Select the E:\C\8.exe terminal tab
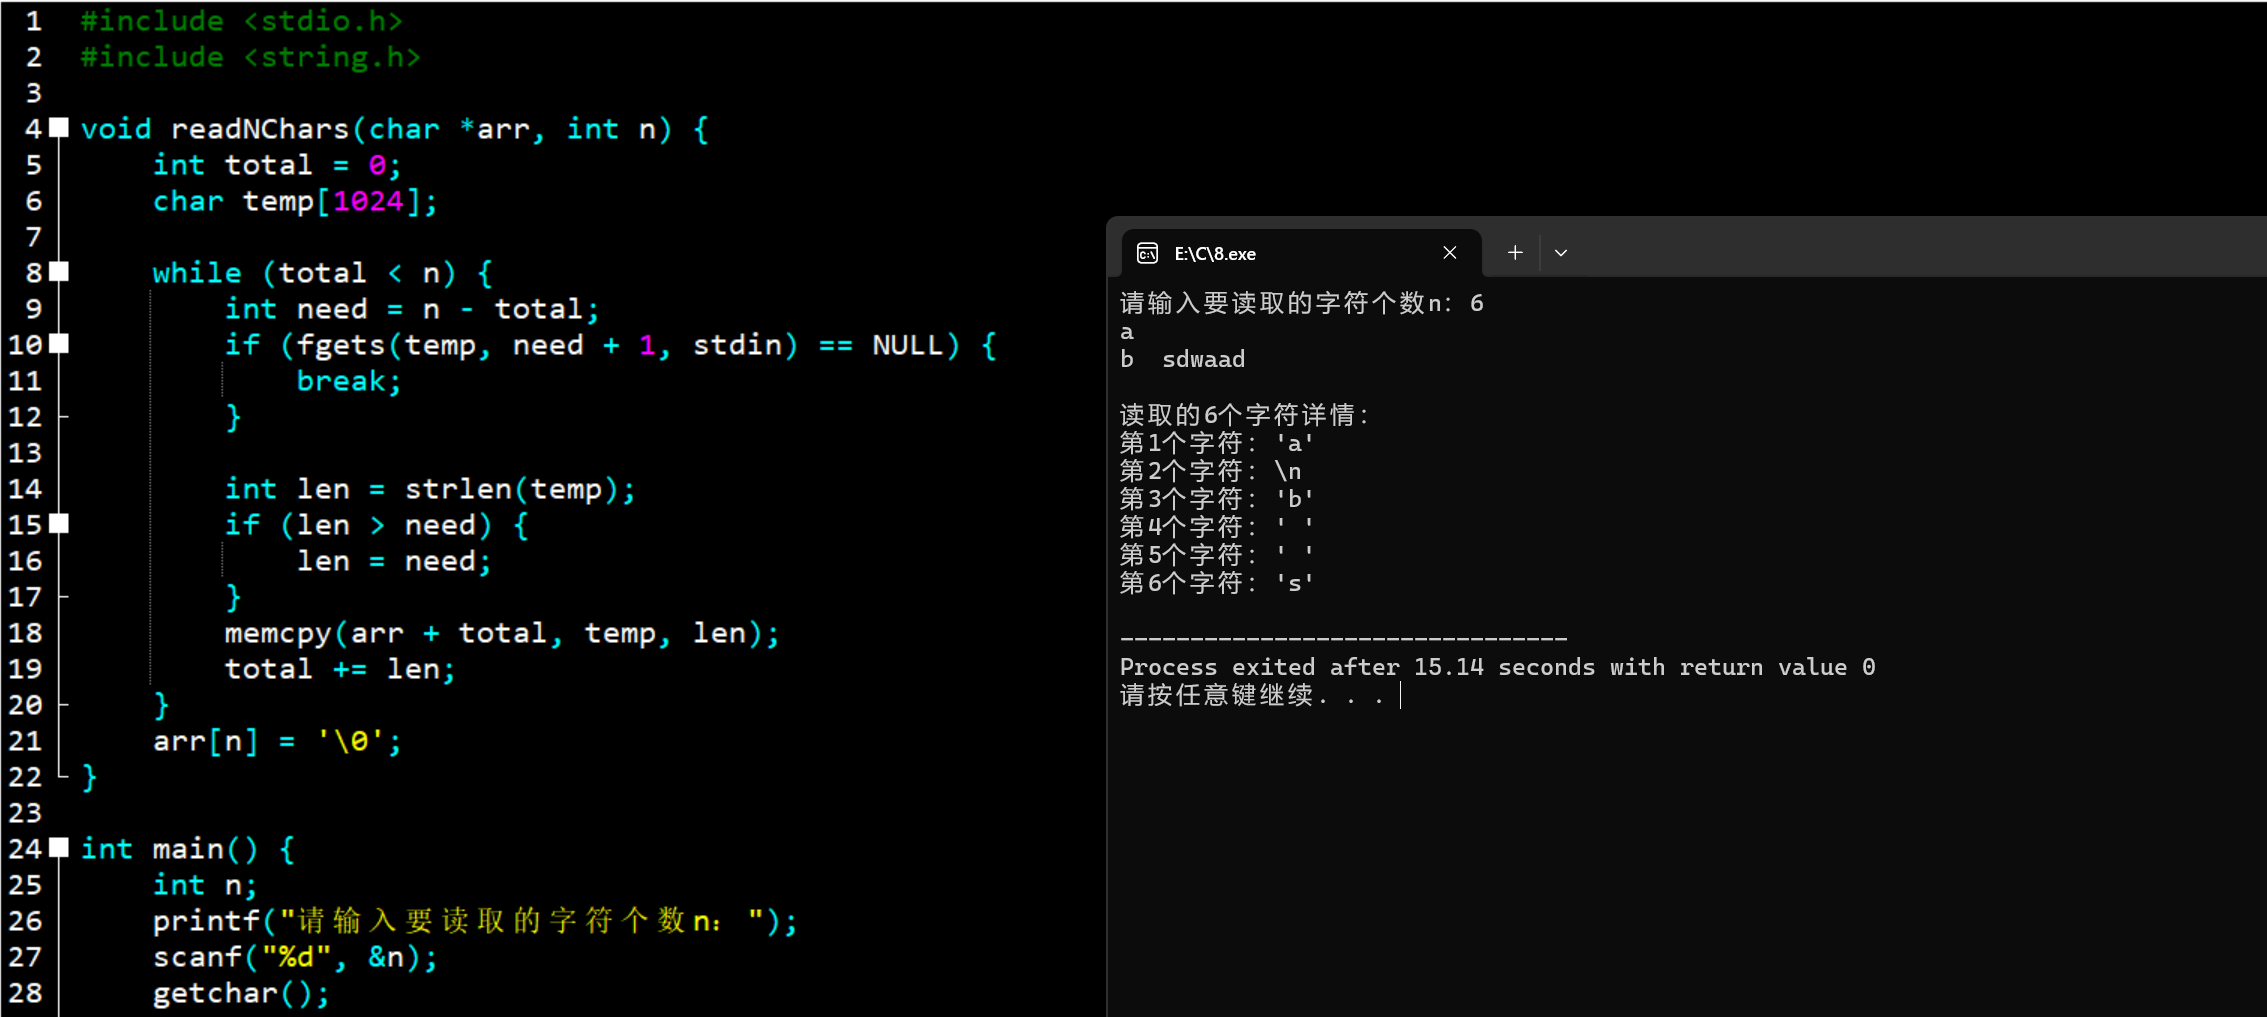The height and width of the screenshot is (1017, 2267). point(1301,253)
